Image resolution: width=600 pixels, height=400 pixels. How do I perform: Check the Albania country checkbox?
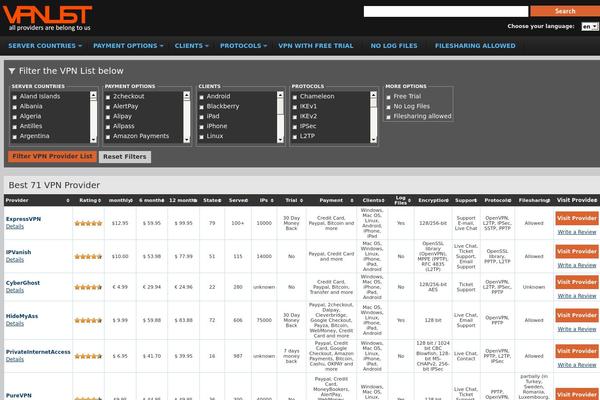coord(15,107)
